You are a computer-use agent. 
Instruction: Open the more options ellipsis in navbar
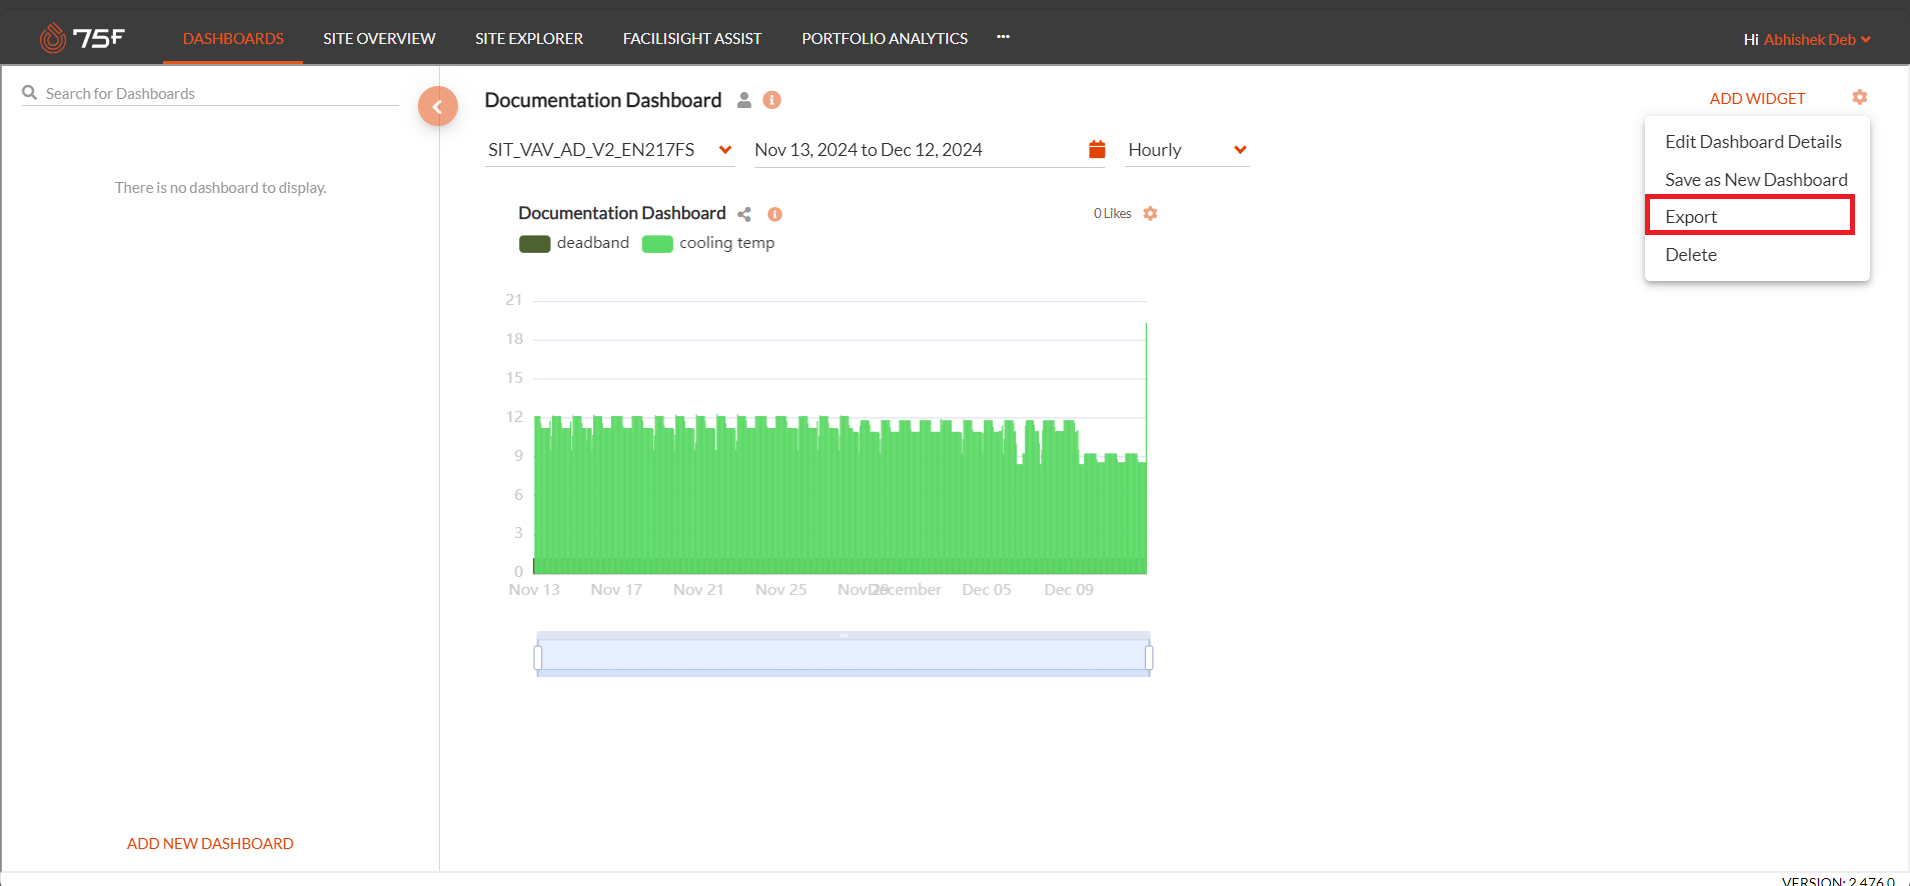[1003, 37]
